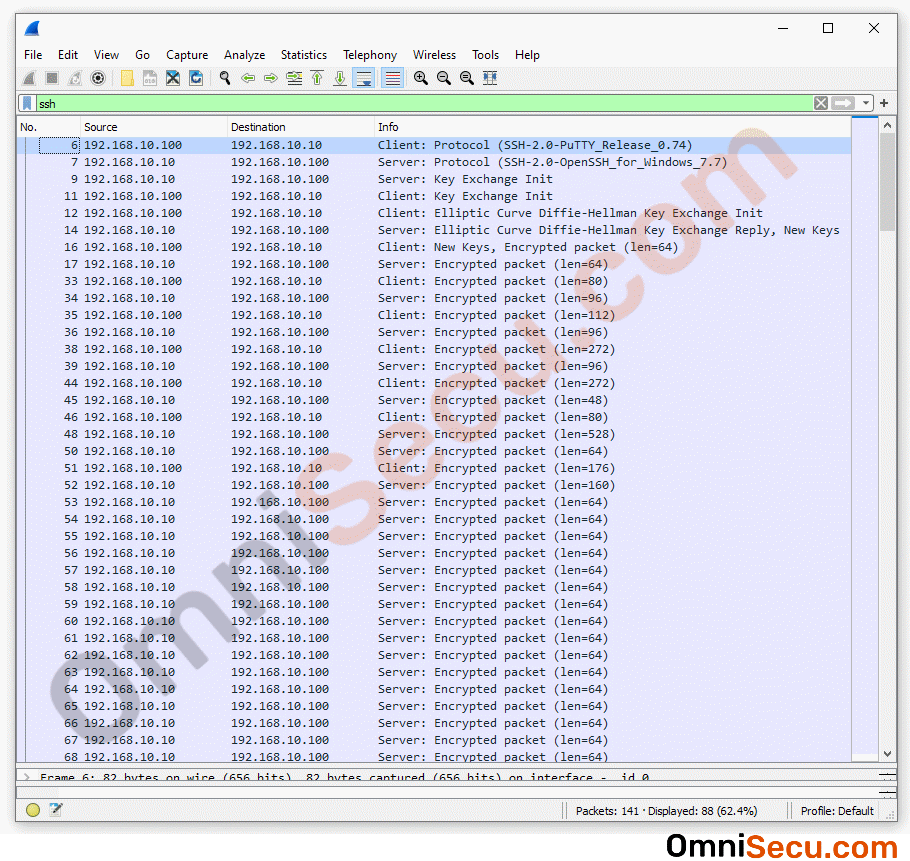This screenshot has height=861, width=910.
Task: Start a new capture with the shark fin icon
Action: tap(28, 78)
